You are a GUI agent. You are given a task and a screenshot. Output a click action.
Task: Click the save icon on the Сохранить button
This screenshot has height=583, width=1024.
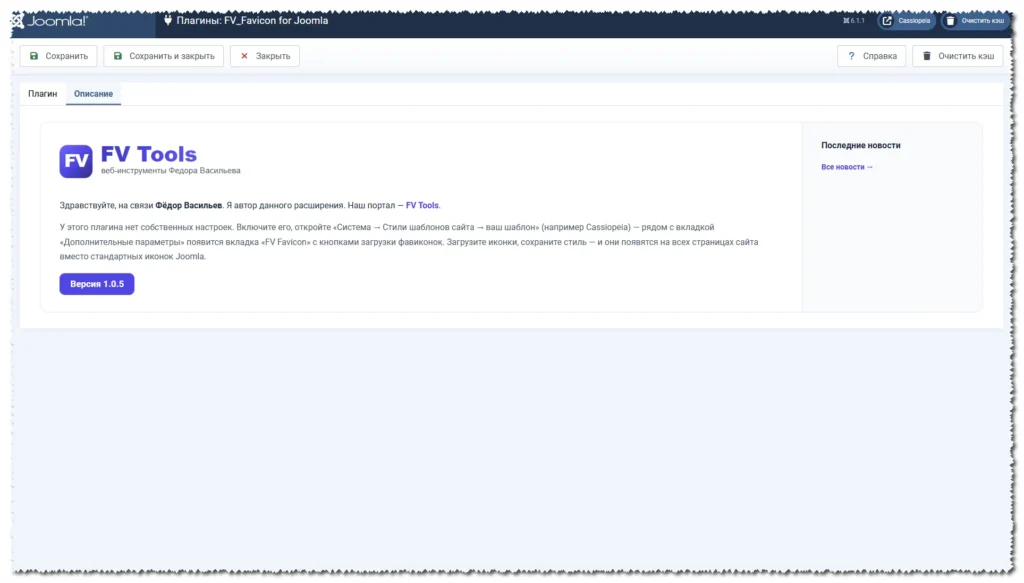pyautogui.click(x=34, y=56)
